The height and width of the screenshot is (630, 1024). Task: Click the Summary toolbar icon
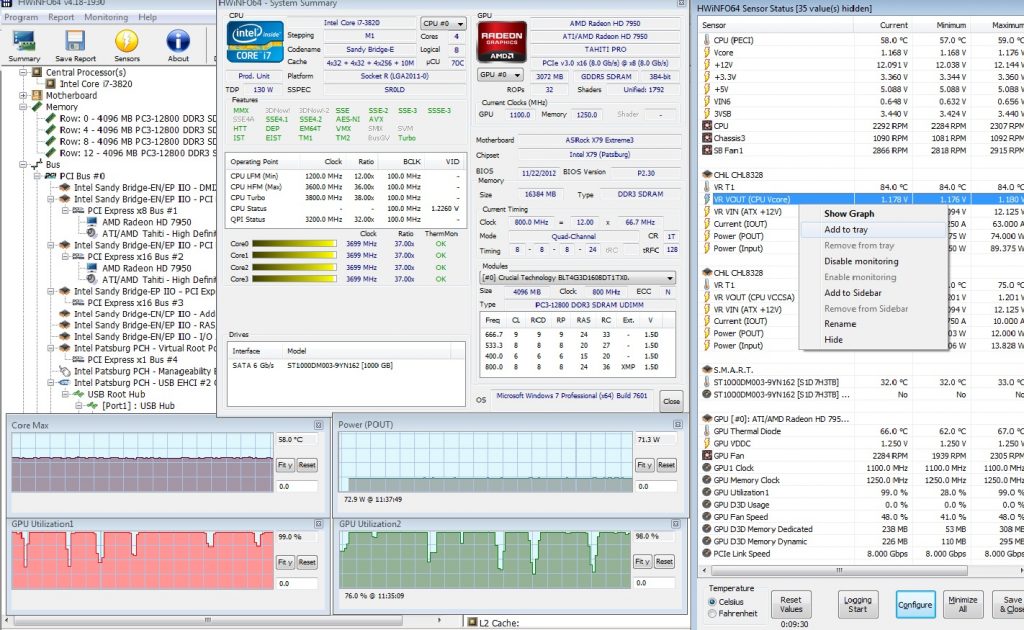point(24,41)
